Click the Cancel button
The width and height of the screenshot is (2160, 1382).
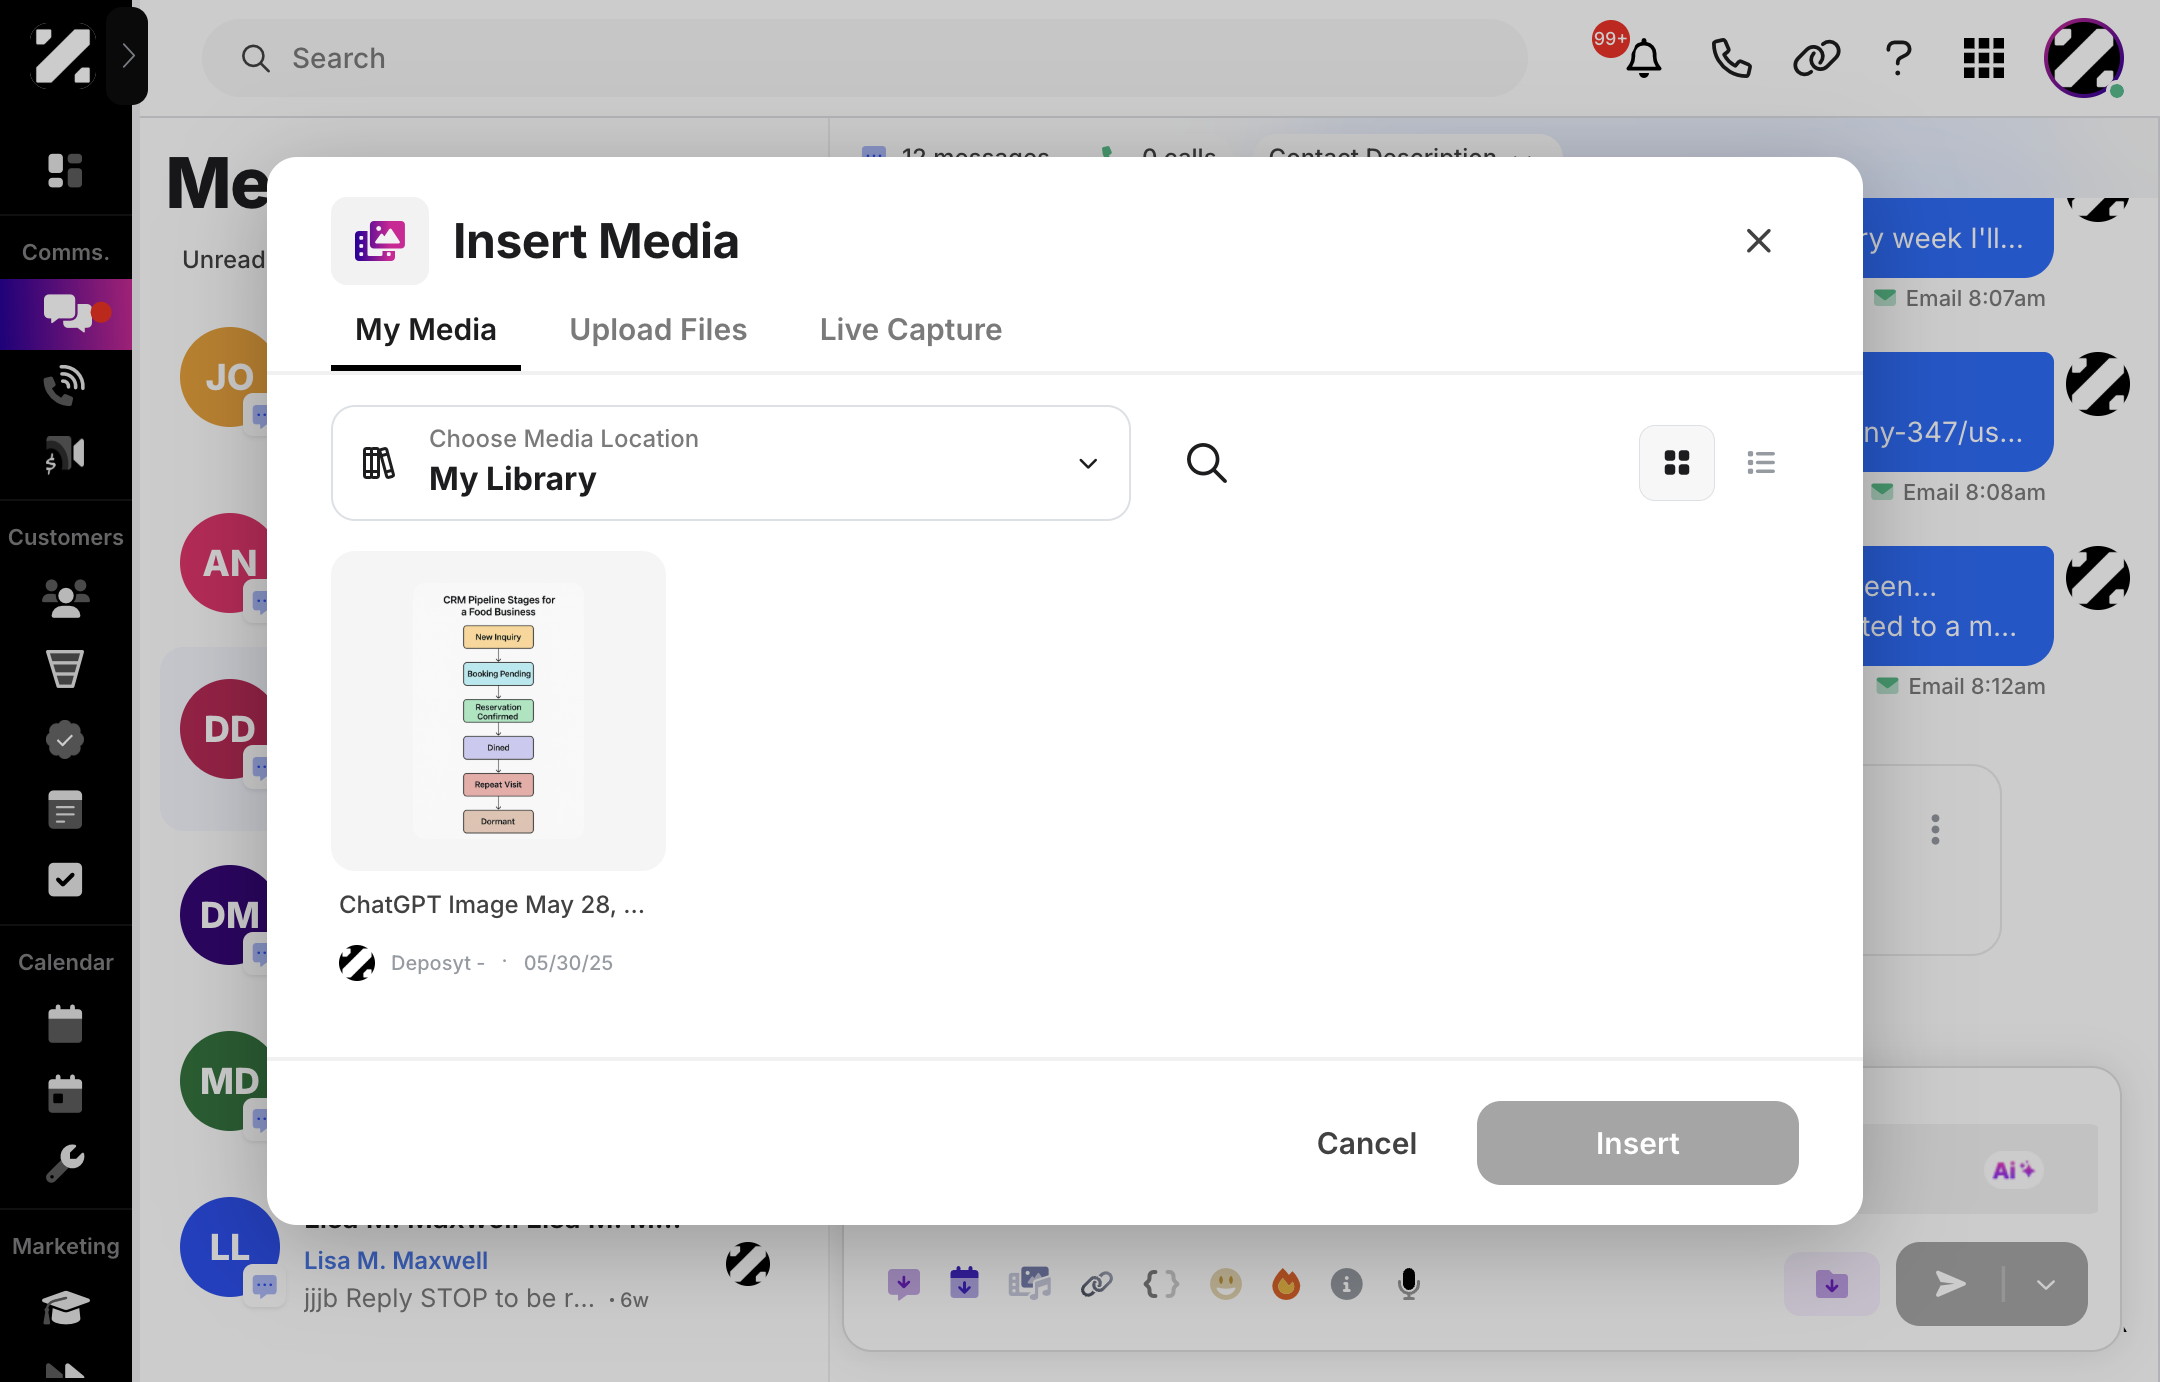tap(1366, 1143)
